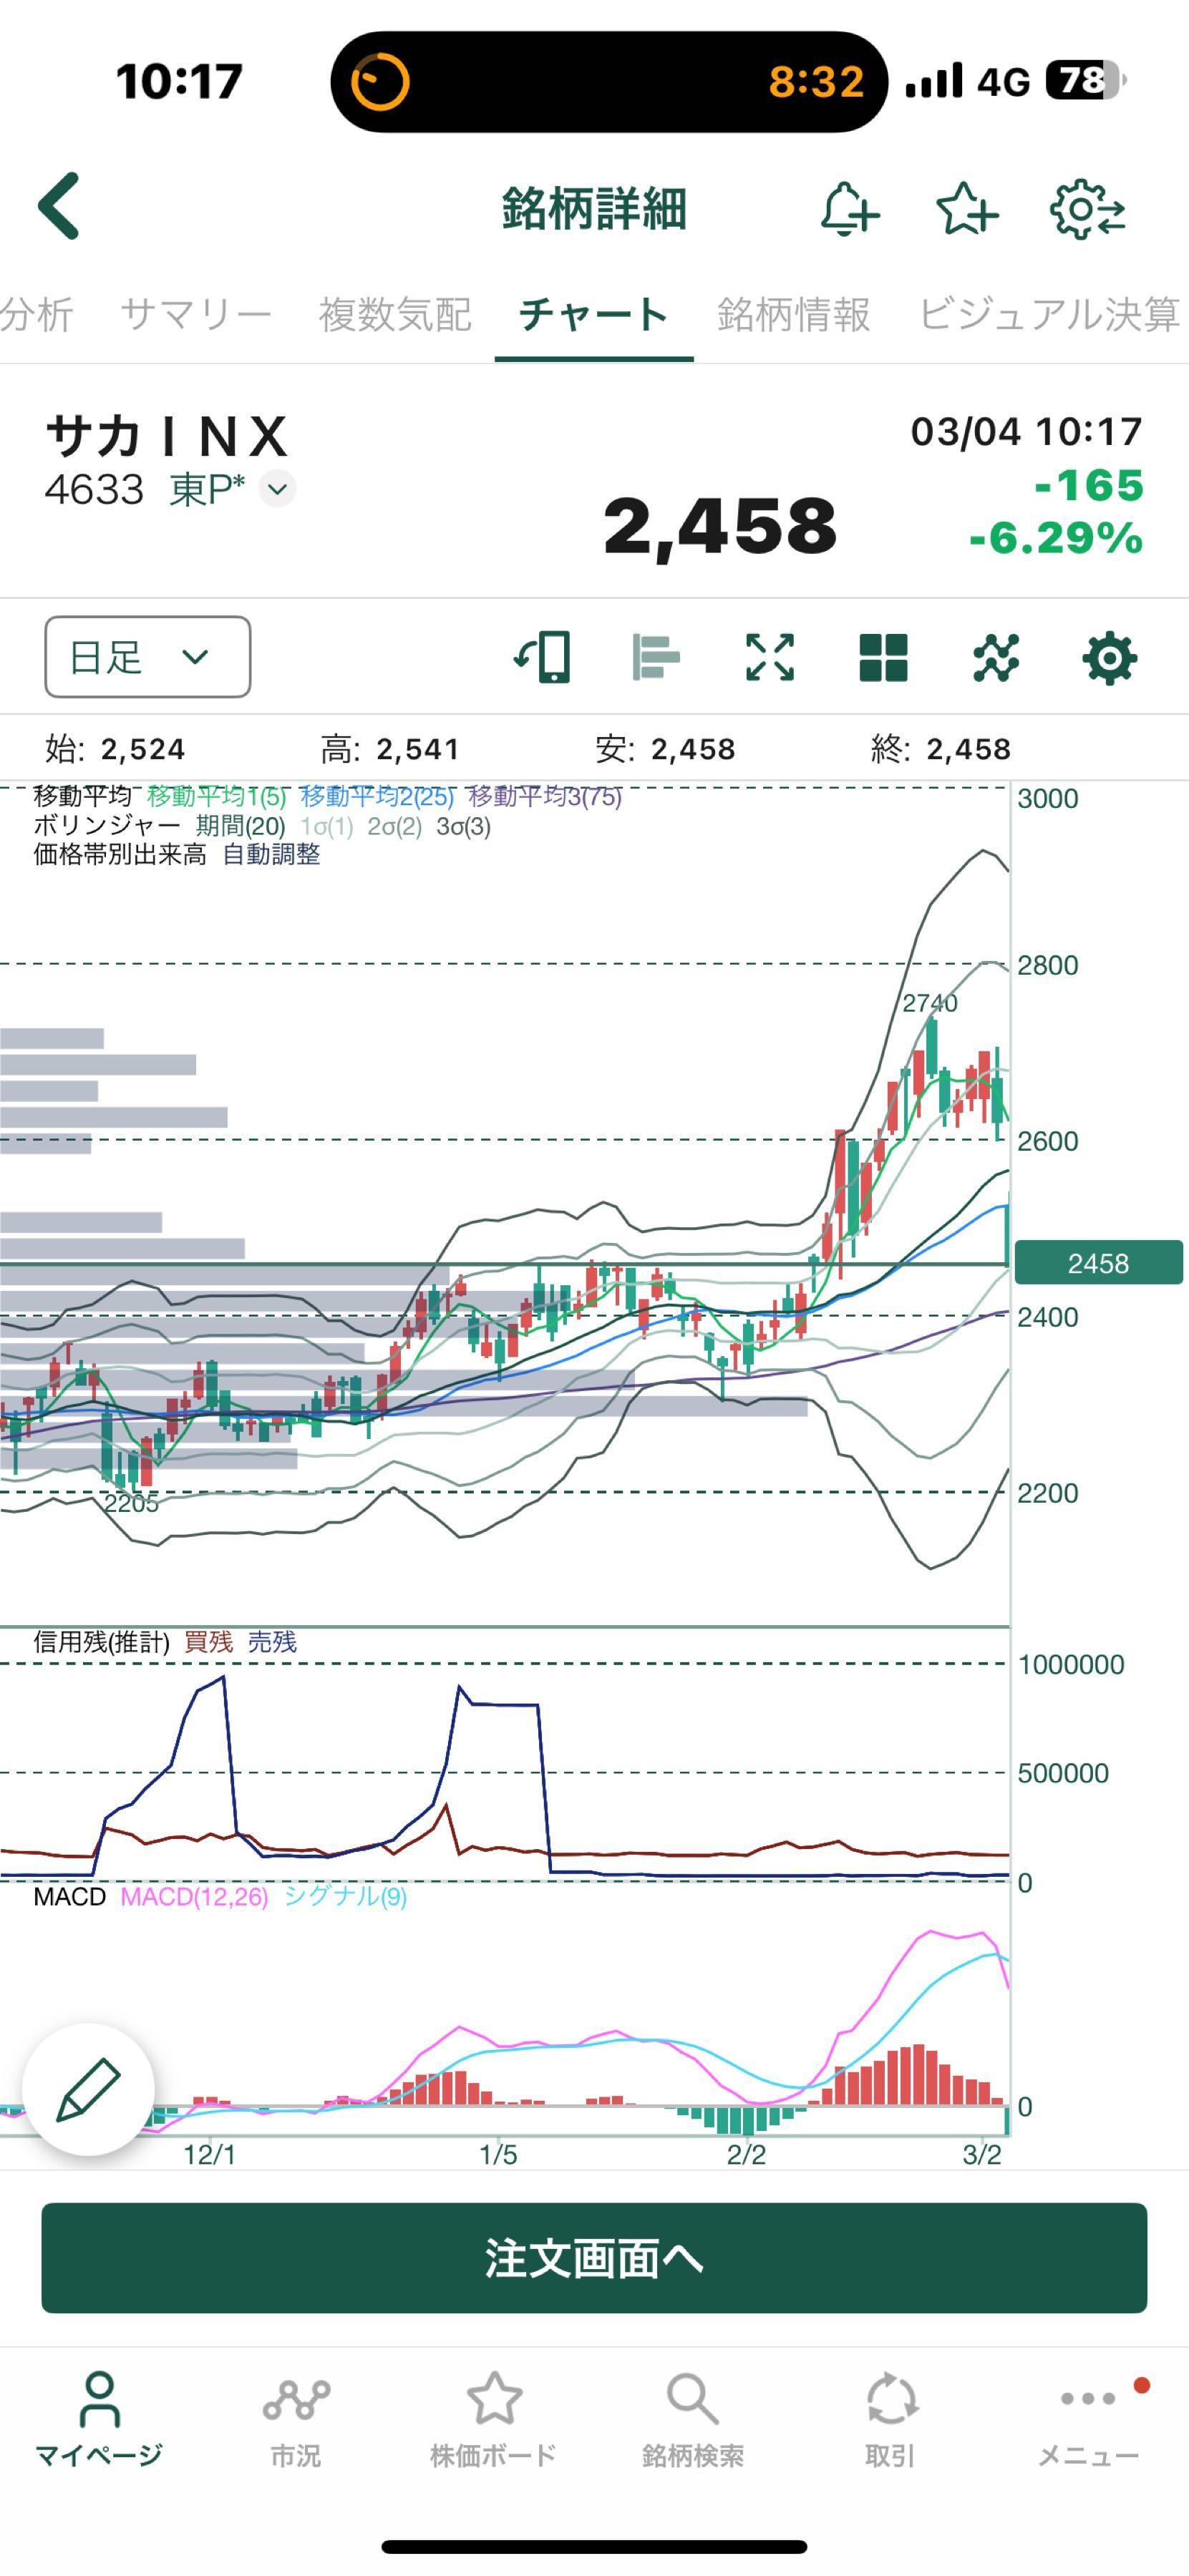Toggle price-range volume bars icon
Viewport: 1189px width, 2576px height.
click(x=656, y=657)
